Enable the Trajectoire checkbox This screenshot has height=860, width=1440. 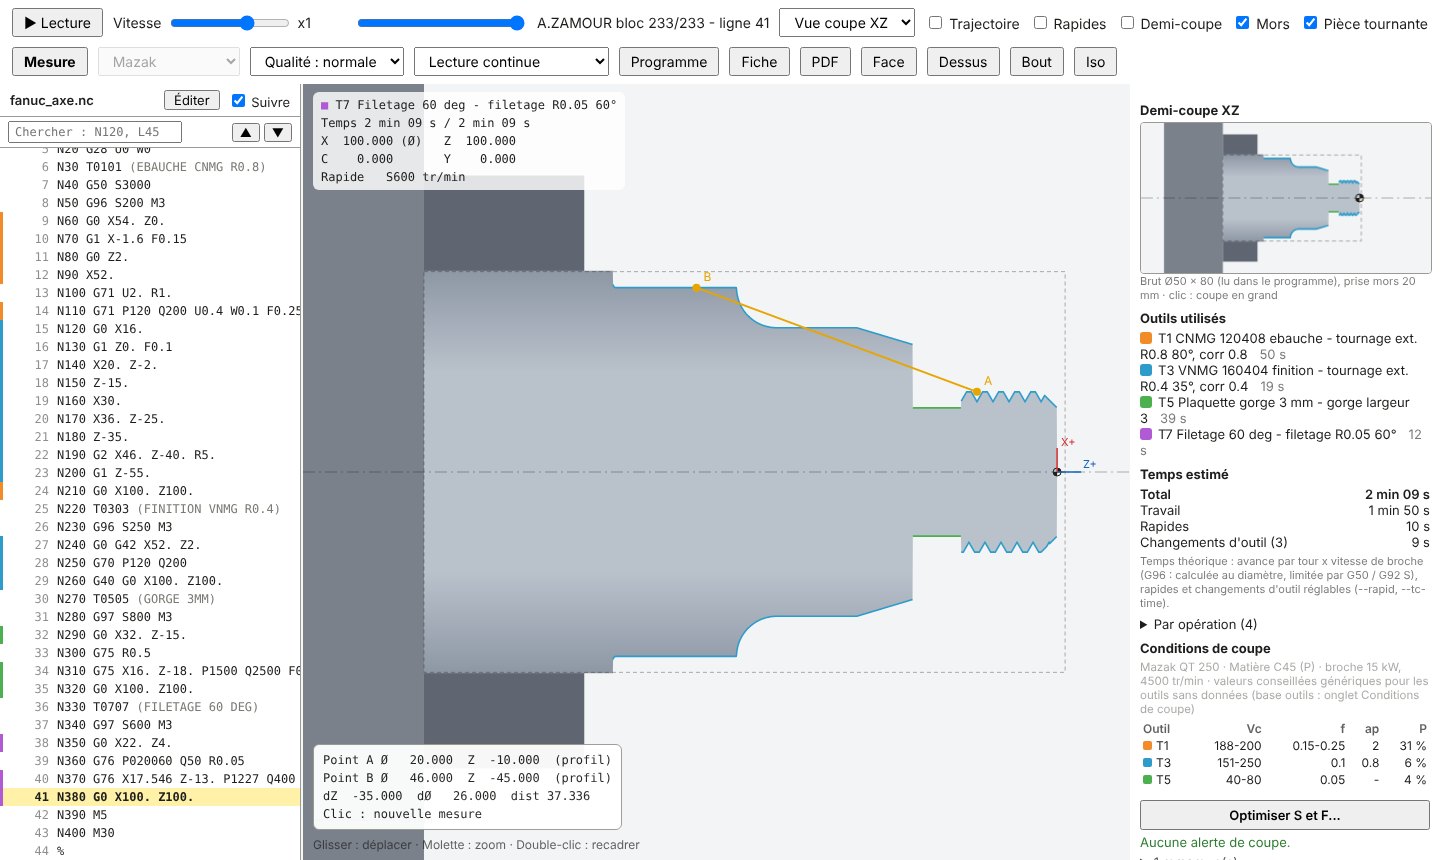point(936,23)
